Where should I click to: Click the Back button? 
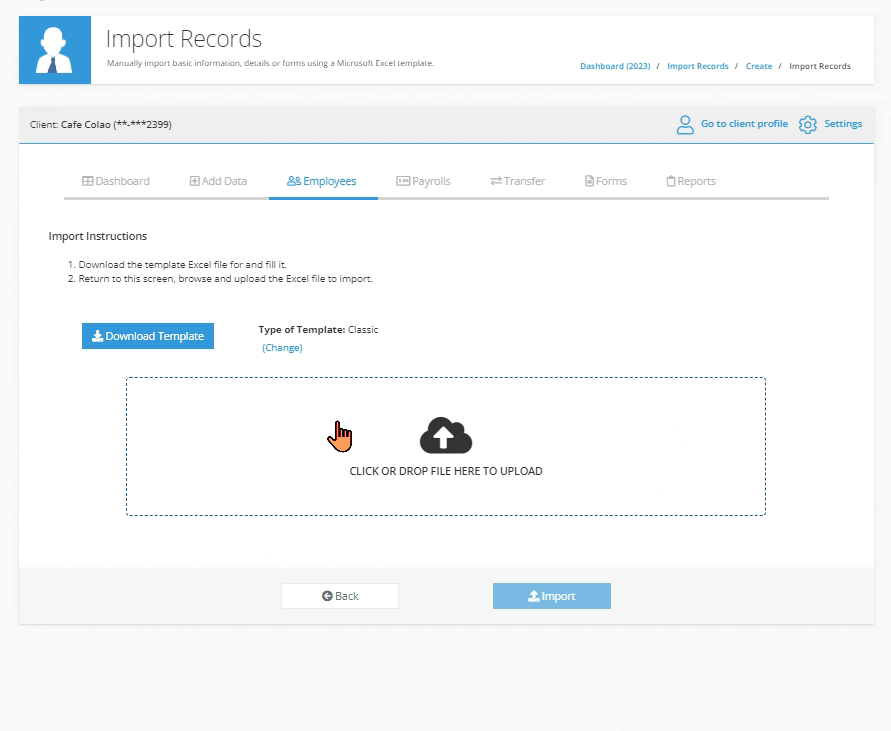(x=340, y=596)
